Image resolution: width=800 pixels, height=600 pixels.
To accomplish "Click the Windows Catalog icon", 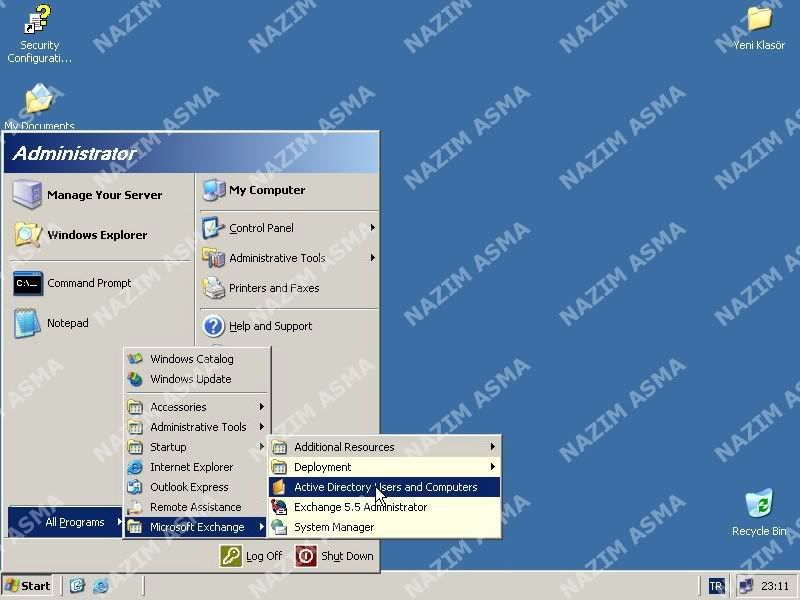I will (x=135, y=359).
